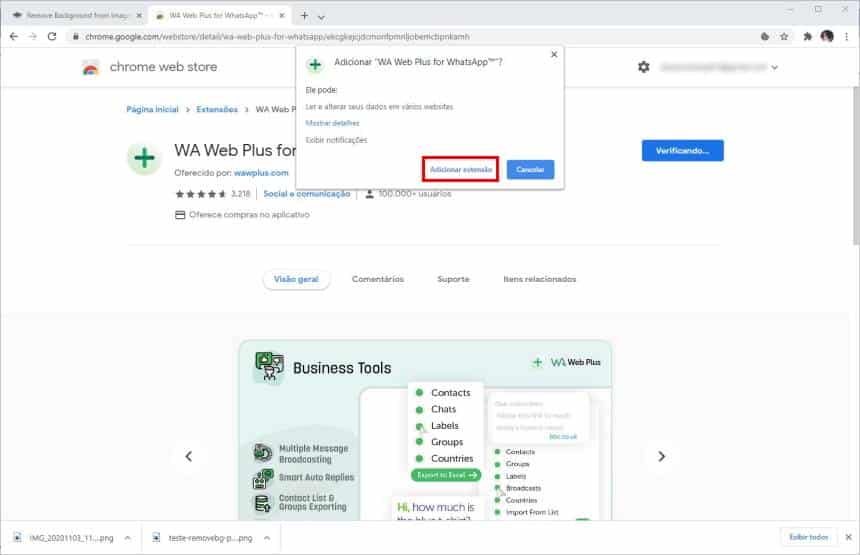This screenshot has height=555, width=860.
Task: Open the Web Store settings gear
Action: 644,67
